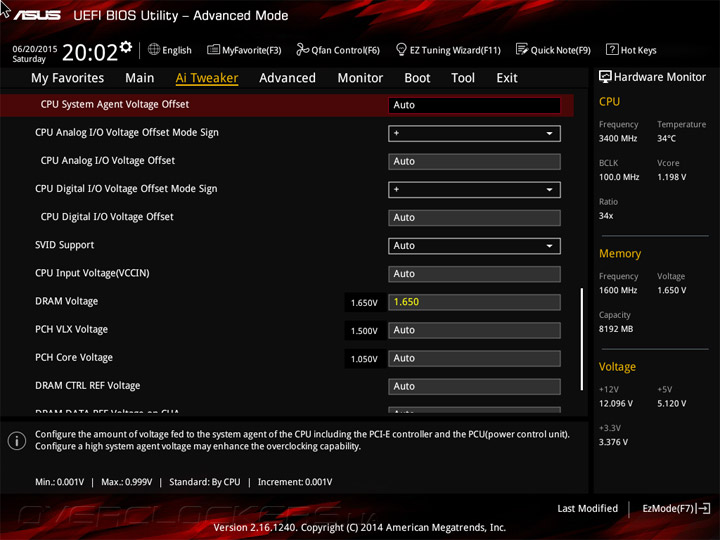
Task: Switch to EzMode(F7)
Action: pyautogui.click(x=668, y=508)
